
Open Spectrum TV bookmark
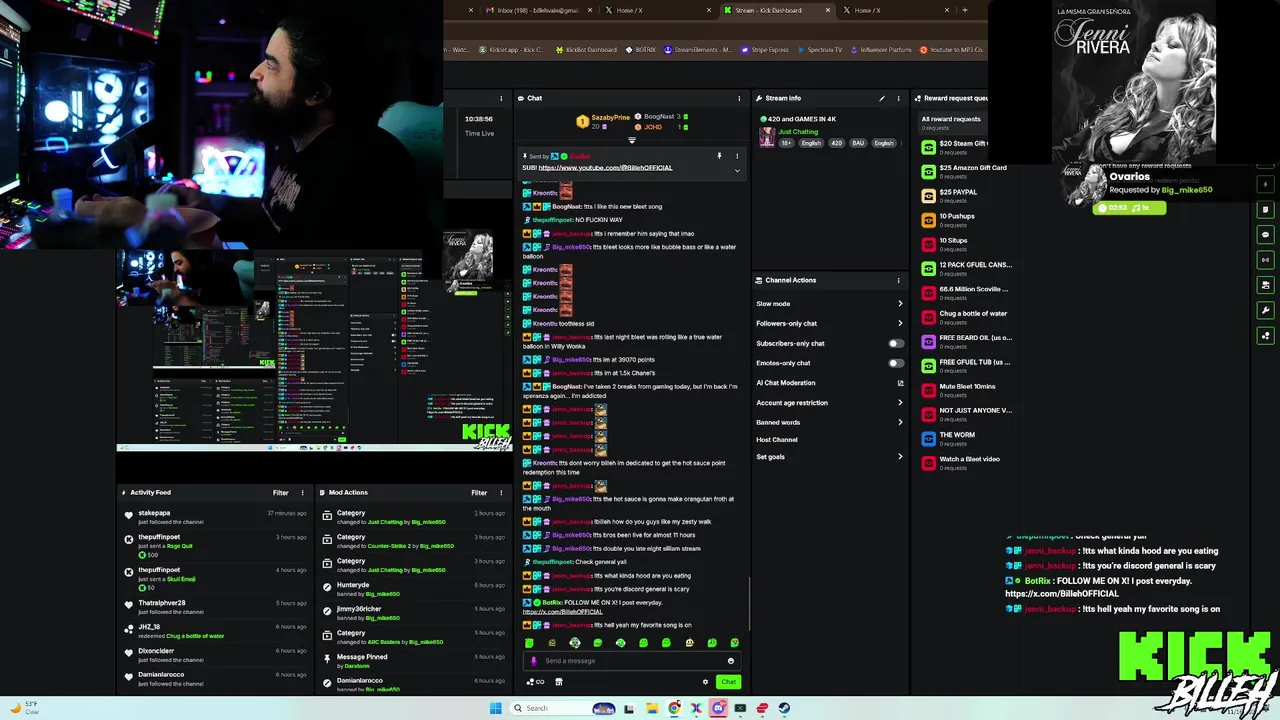[x=820, y=49]
